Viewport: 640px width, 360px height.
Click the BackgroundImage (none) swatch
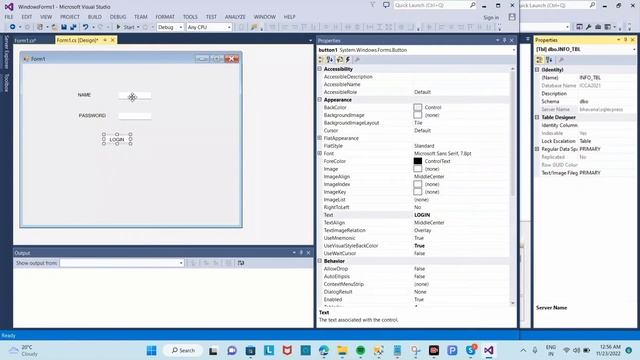[418, 115]
